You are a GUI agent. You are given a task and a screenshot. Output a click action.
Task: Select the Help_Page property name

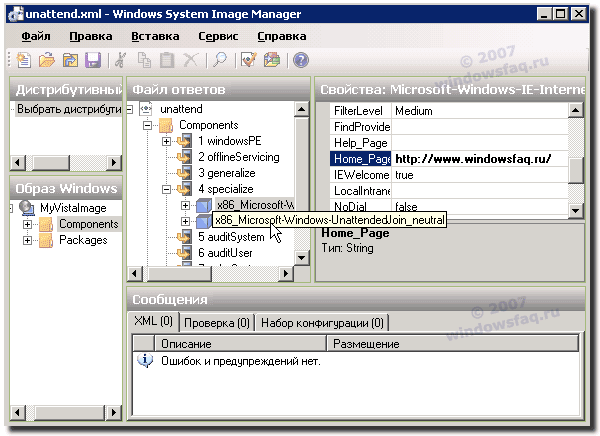click(360, 143)
